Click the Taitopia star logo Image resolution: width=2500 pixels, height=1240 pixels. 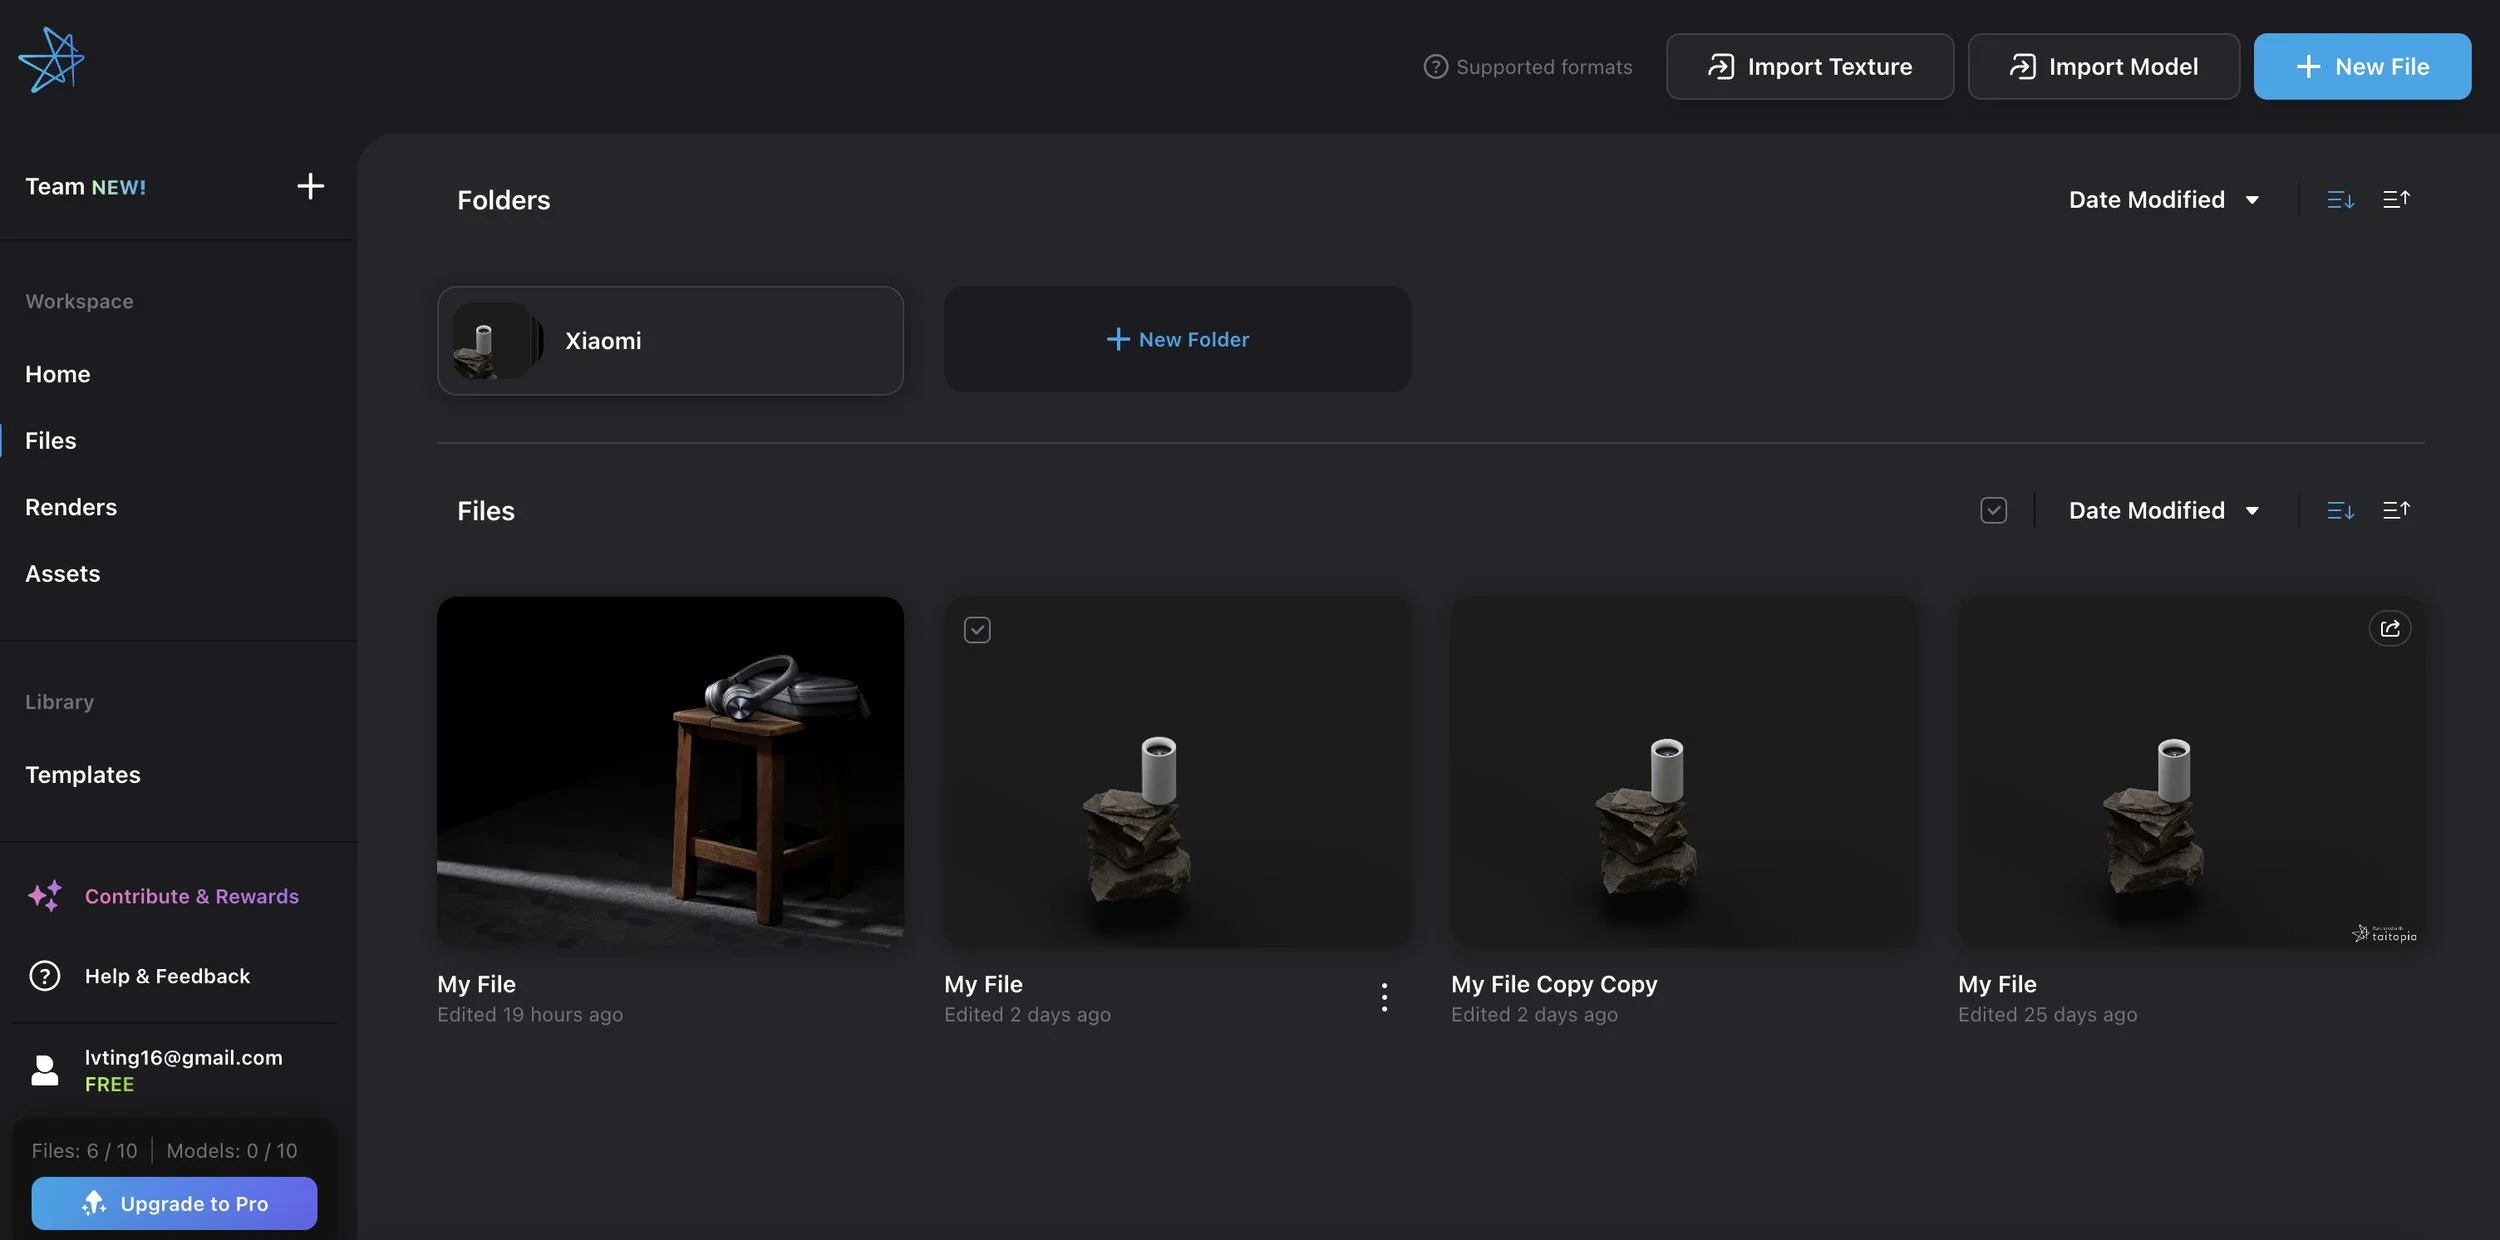tap(51, 61)
